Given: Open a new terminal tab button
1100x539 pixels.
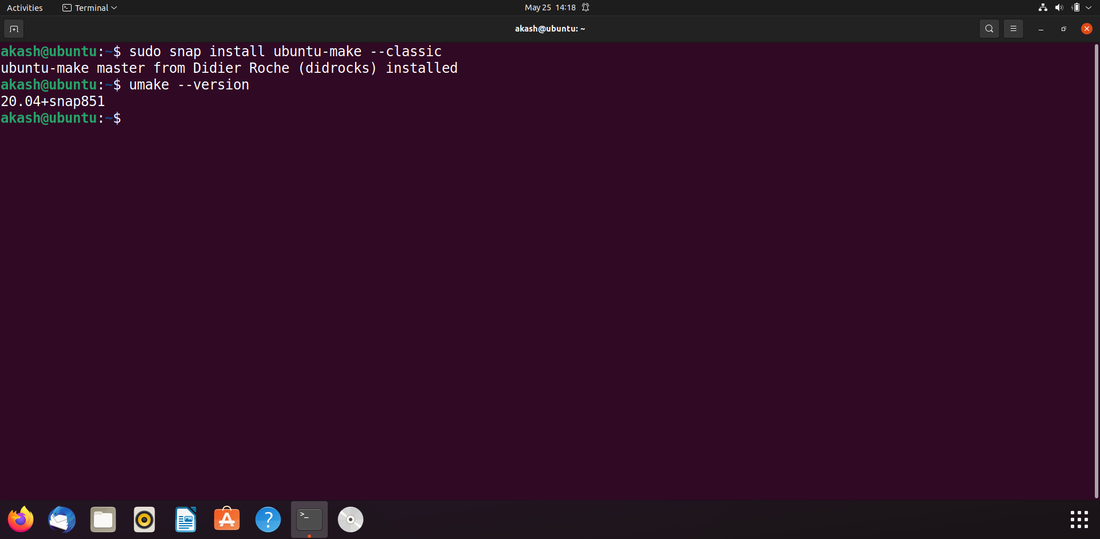Looking at the screenshot, I should pyautogui.click(x=13, y=29).
